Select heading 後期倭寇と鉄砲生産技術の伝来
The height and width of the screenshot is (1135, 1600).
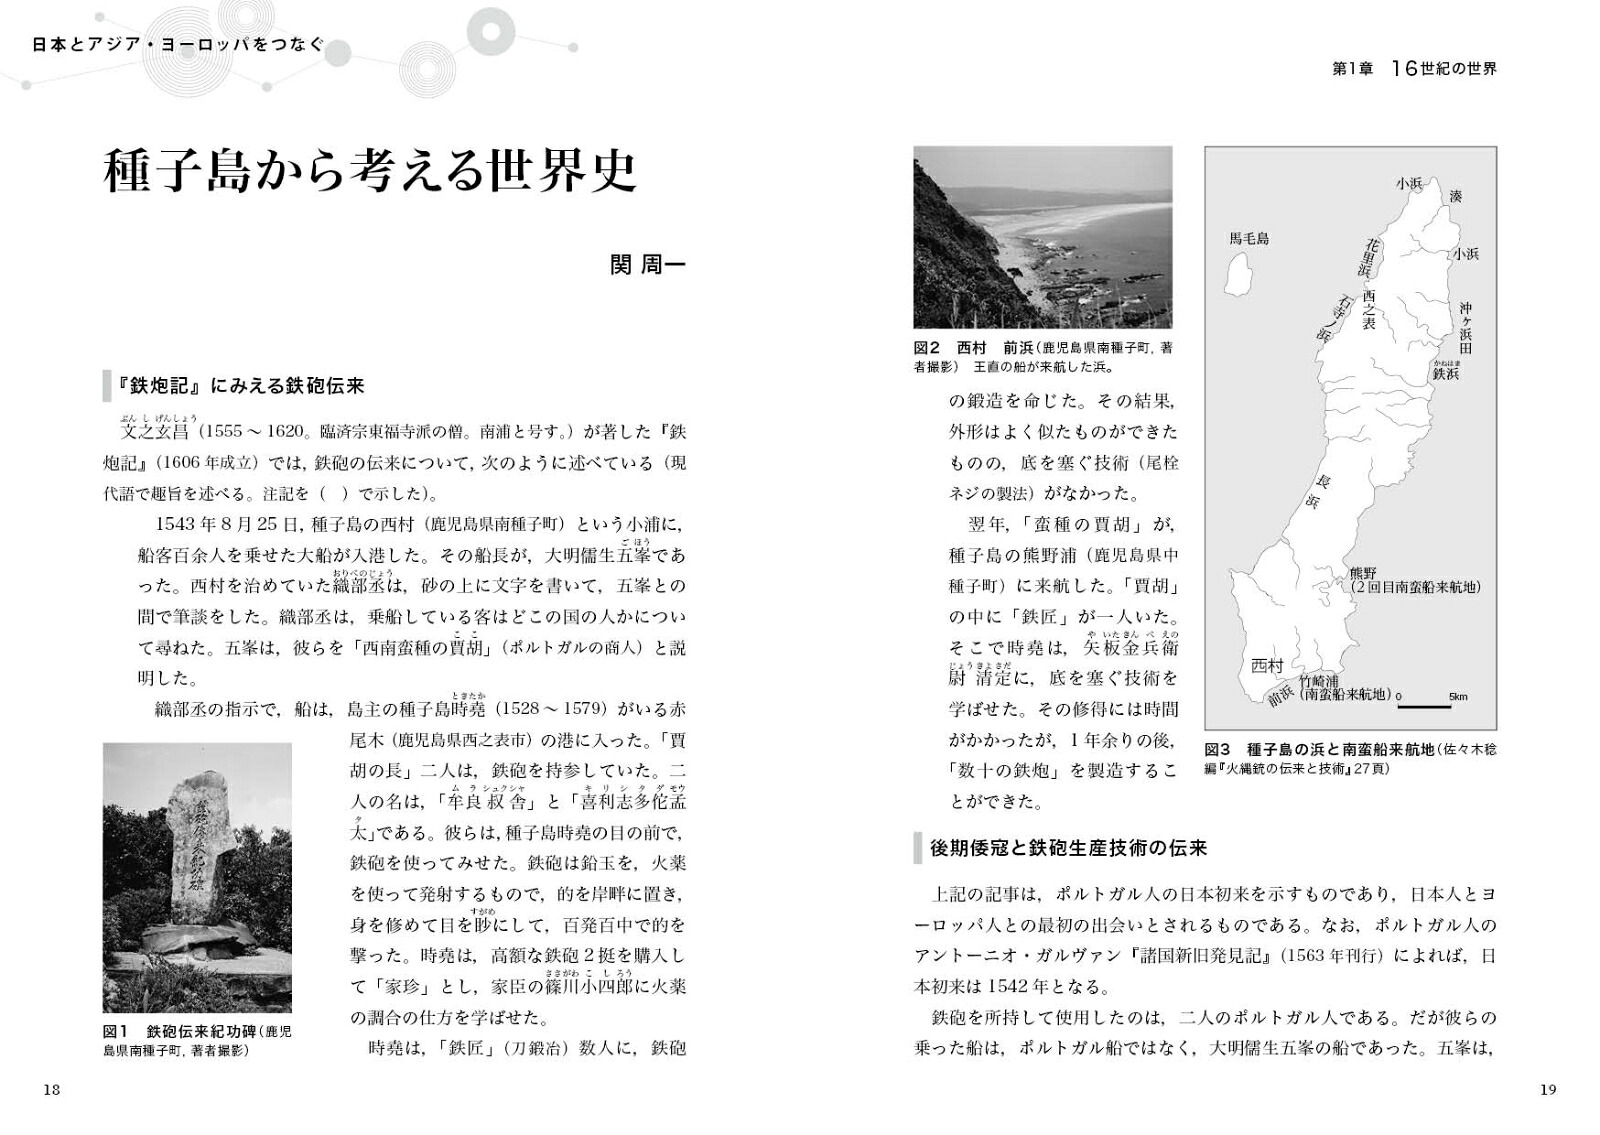coord(1068,848)
